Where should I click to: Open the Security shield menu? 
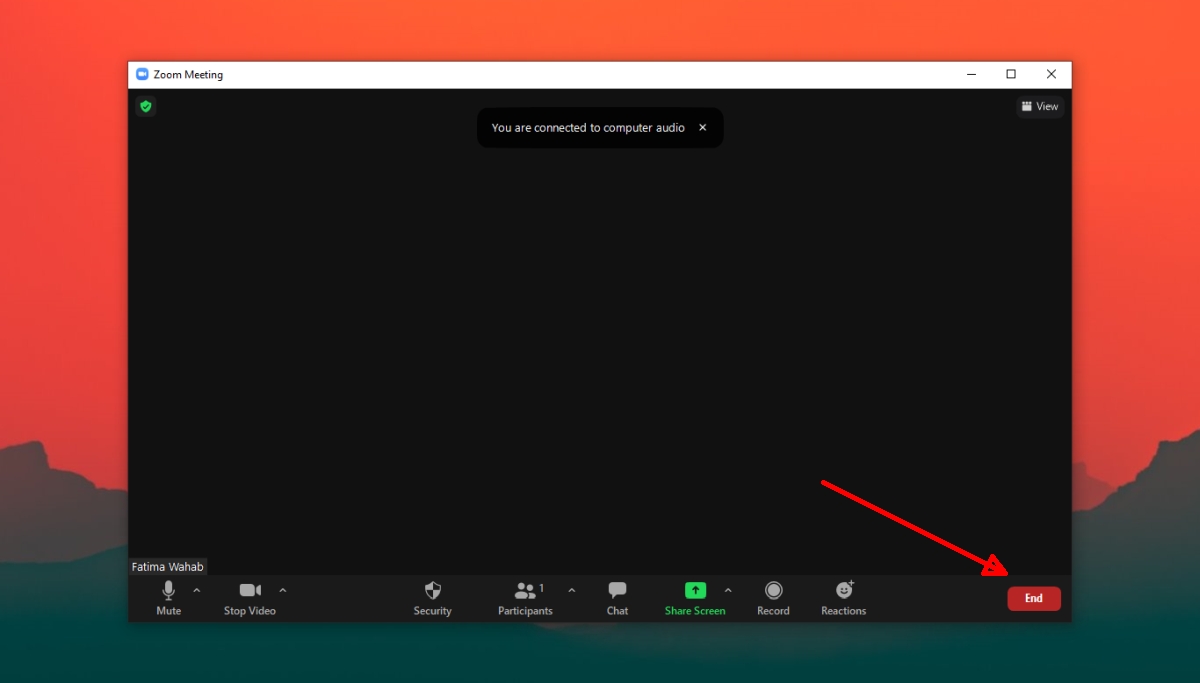433,598
